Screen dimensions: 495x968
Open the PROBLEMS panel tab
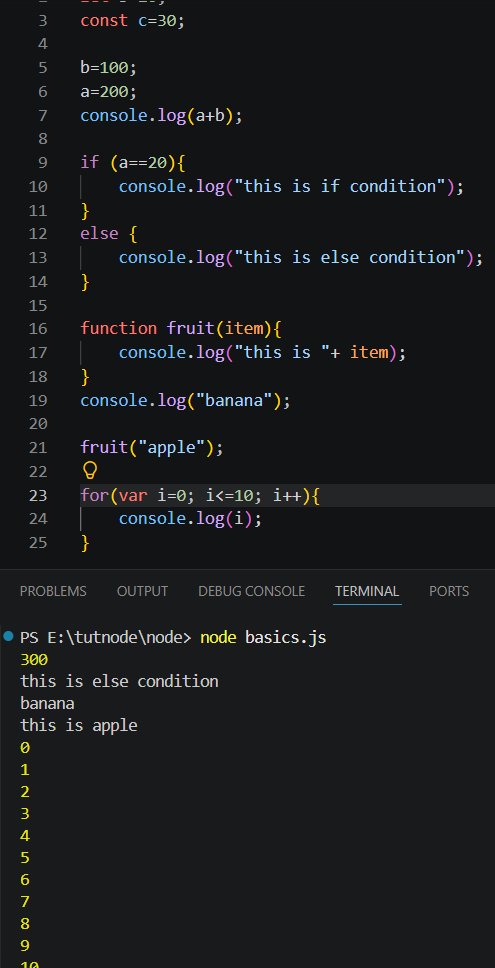53,591
